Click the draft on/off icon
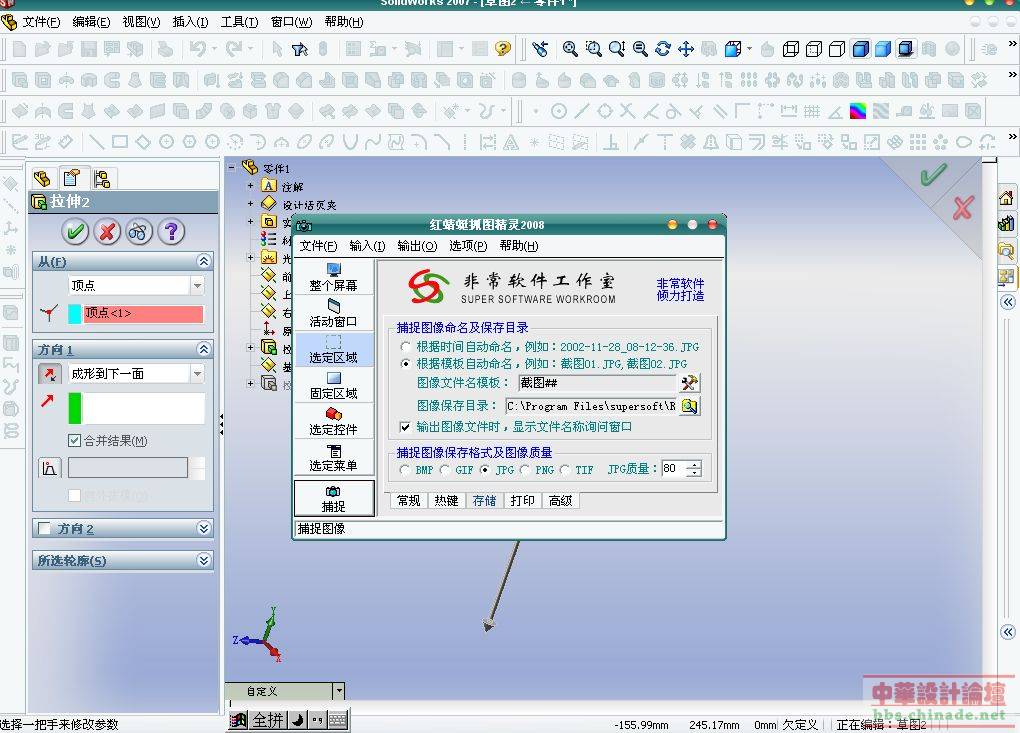 click(x=49, y=468)
